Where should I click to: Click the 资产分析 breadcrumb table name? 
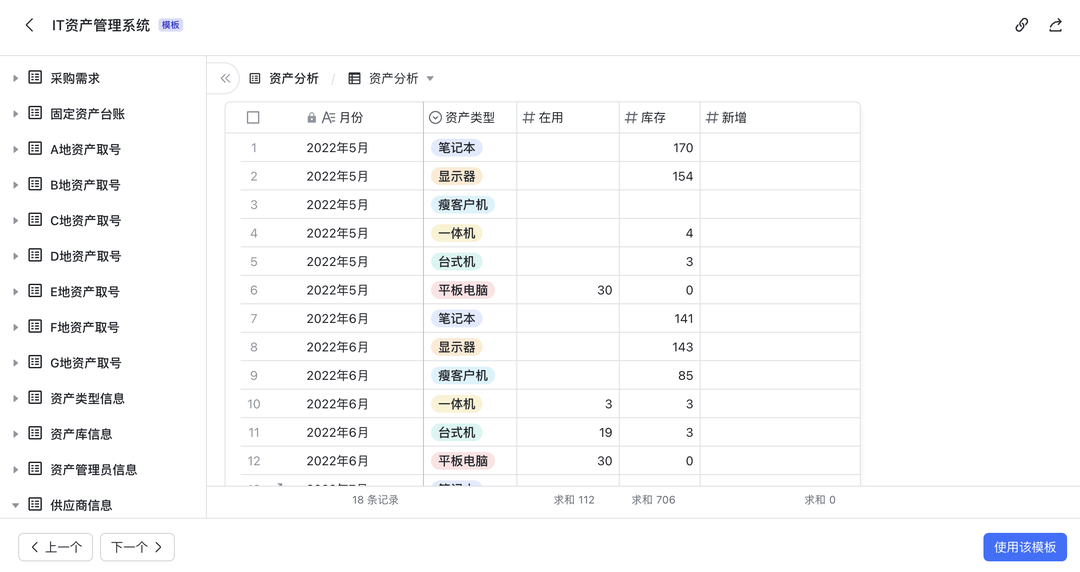click(x=293, y=79)
